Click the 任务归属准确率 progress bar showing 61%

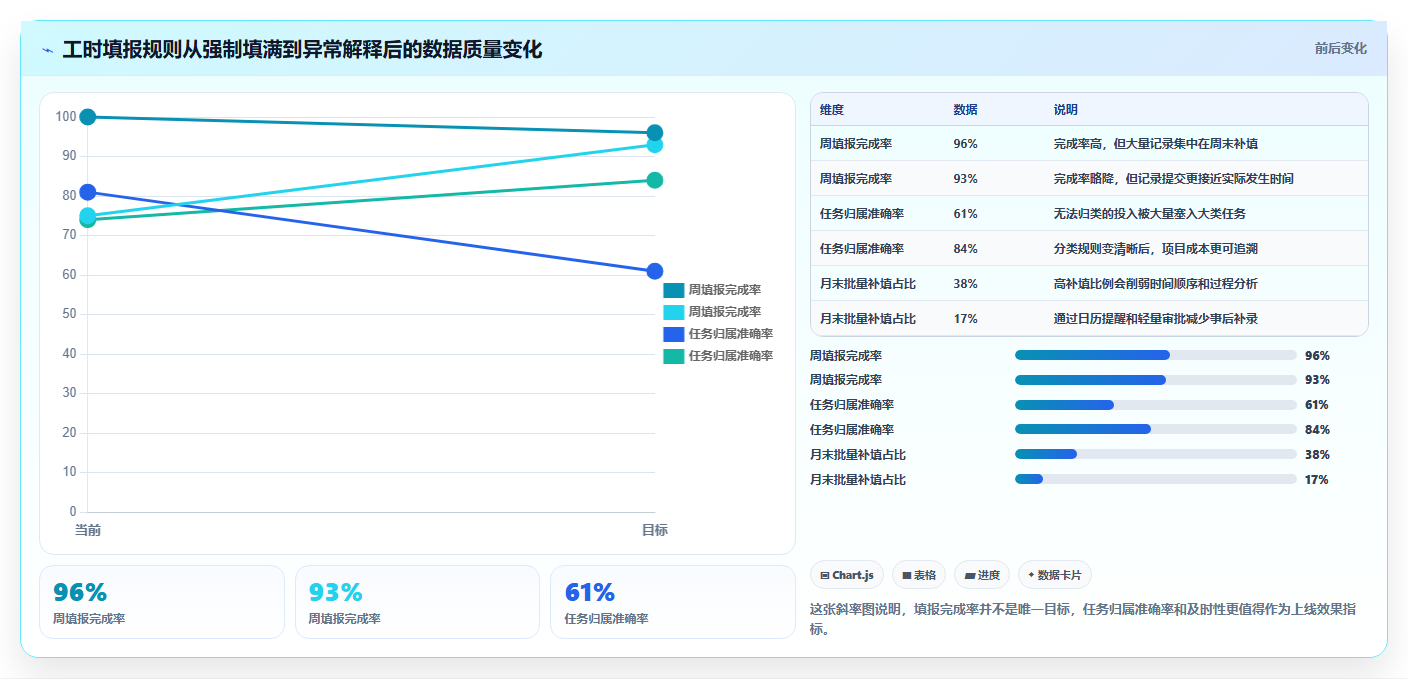click(x=1155, y=405)
